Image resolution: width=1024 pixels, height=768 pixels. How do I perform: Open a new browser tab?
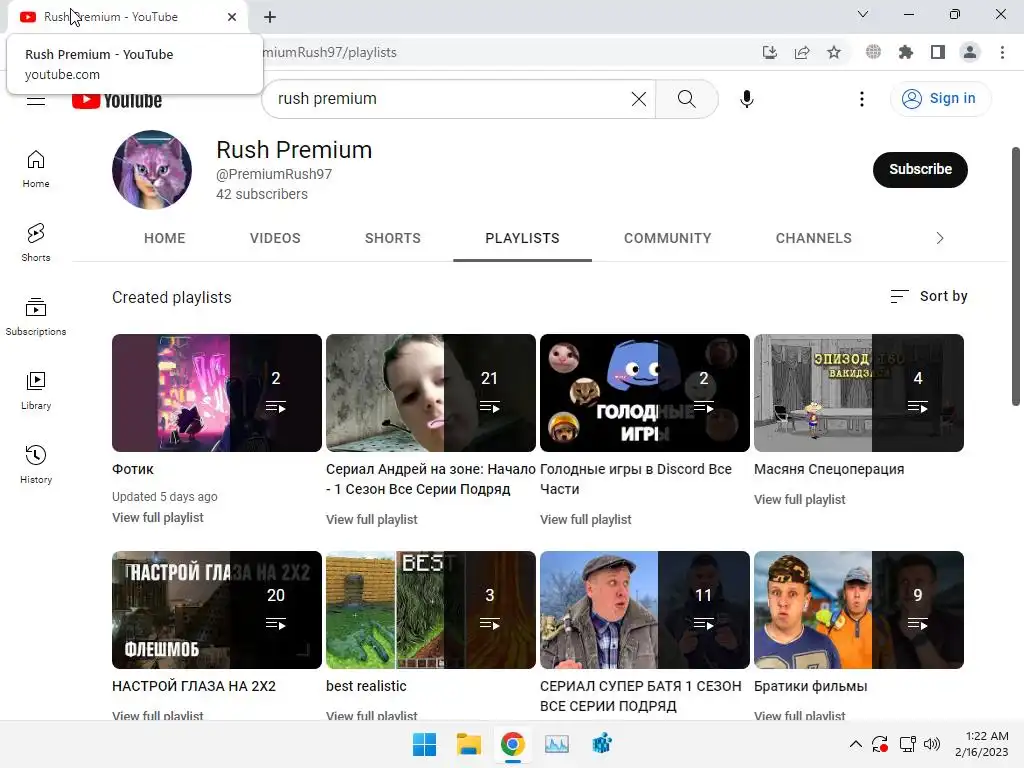(270, 17)
